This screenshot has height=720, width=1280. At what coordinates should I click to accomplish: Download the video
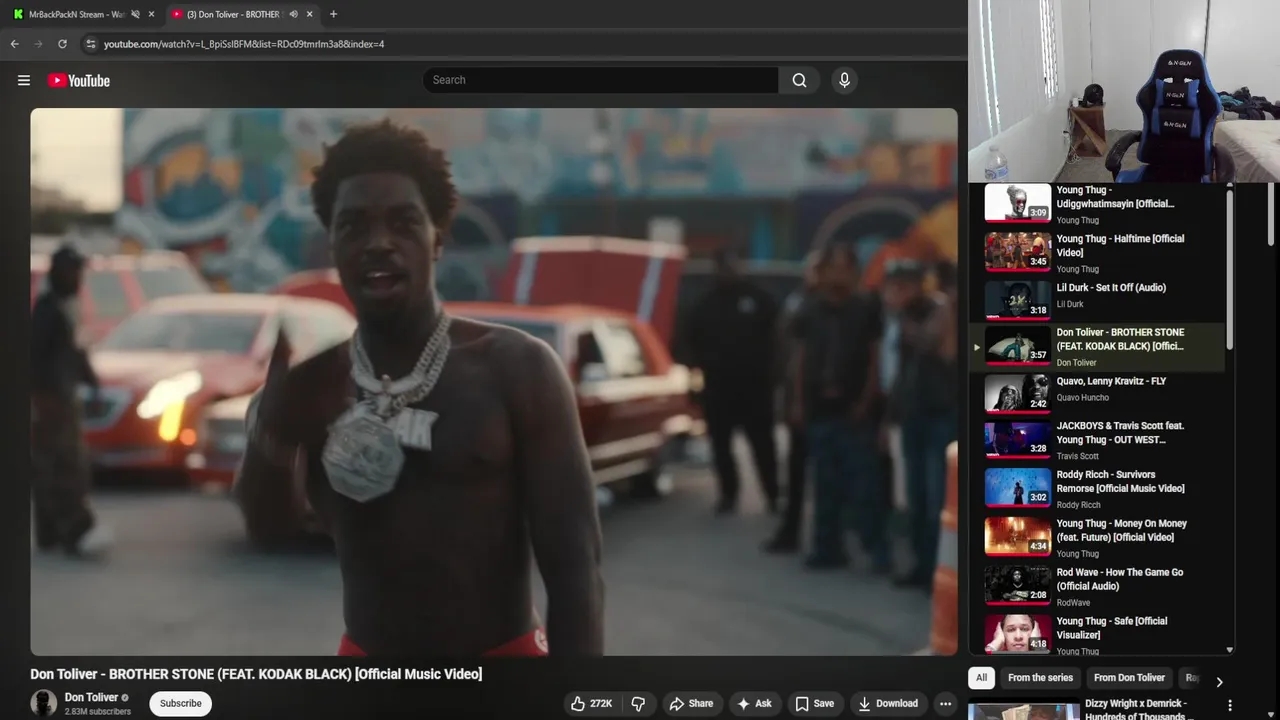pyautogui.click(x=888, y=704)
